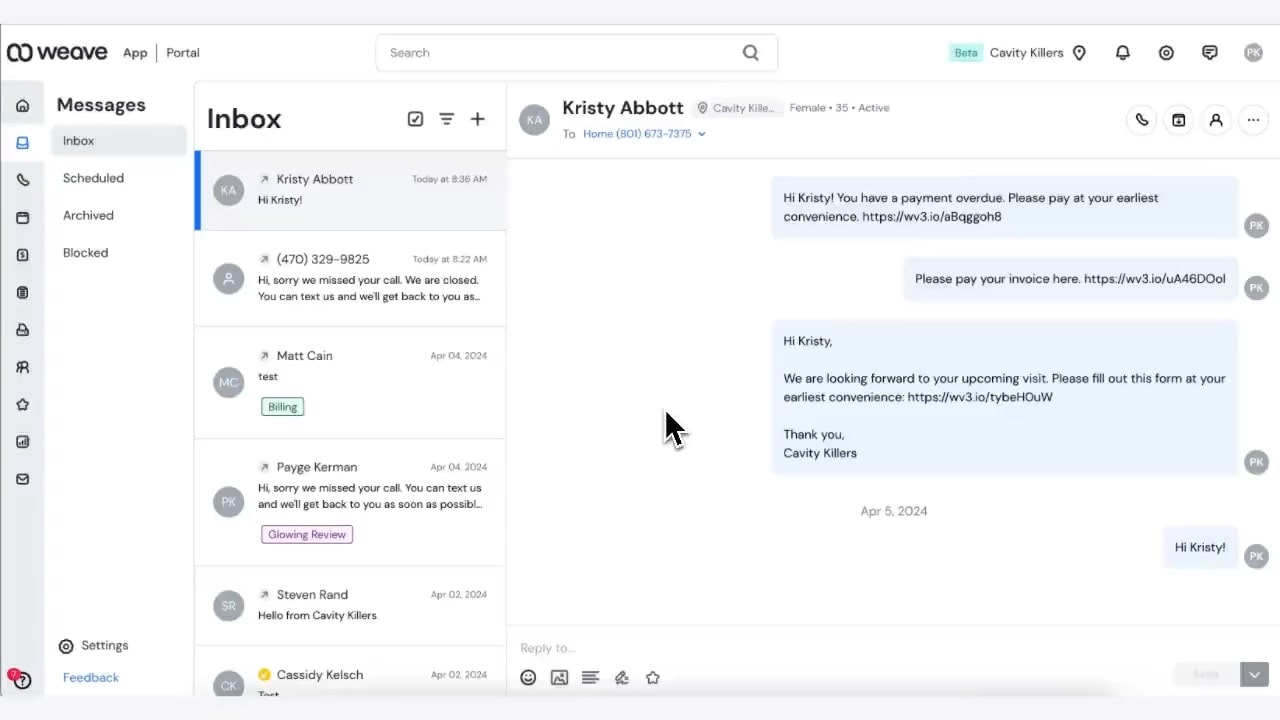Image resolution: width=1280 pixels, height=720 pixels.
Task: Open the three-dot more options menu
Action: pos(1253,120)
